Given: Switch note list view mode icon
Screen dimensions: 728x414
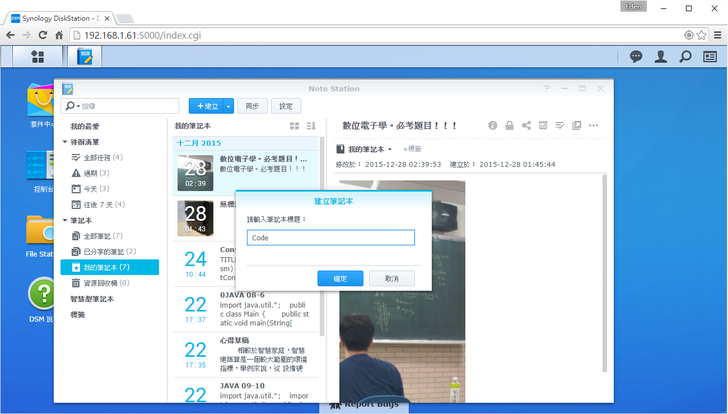Looking at the screenshot, I should pos(294,126).
